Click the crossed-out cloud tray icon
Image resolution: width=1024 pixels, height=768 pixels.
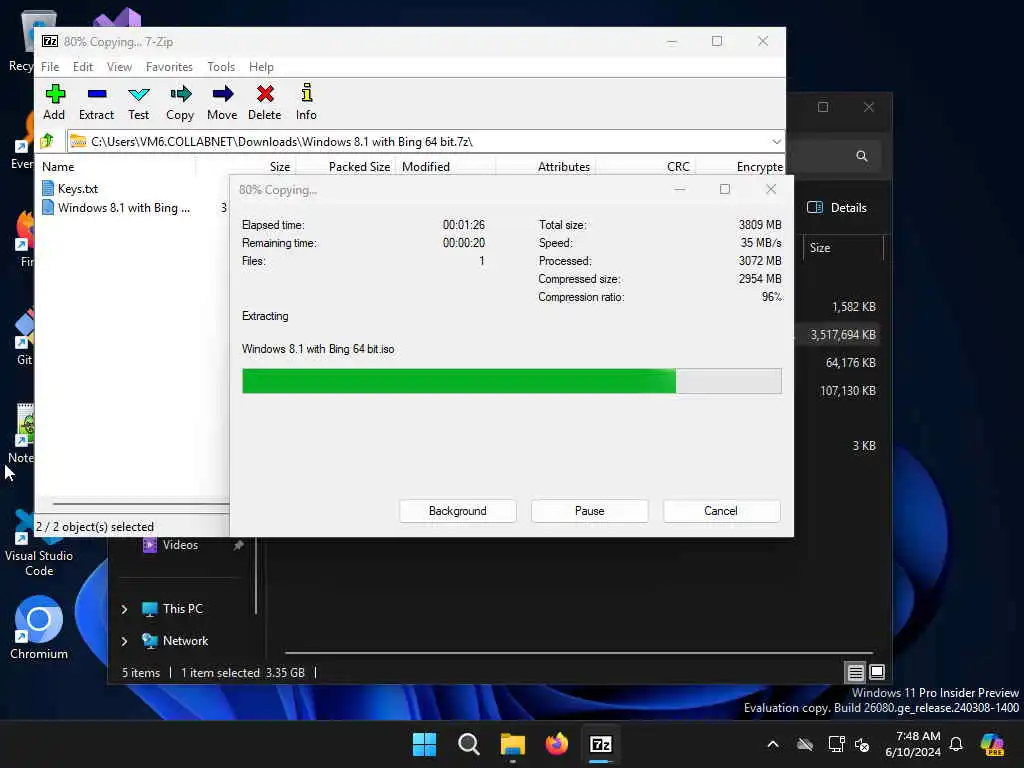805,744
